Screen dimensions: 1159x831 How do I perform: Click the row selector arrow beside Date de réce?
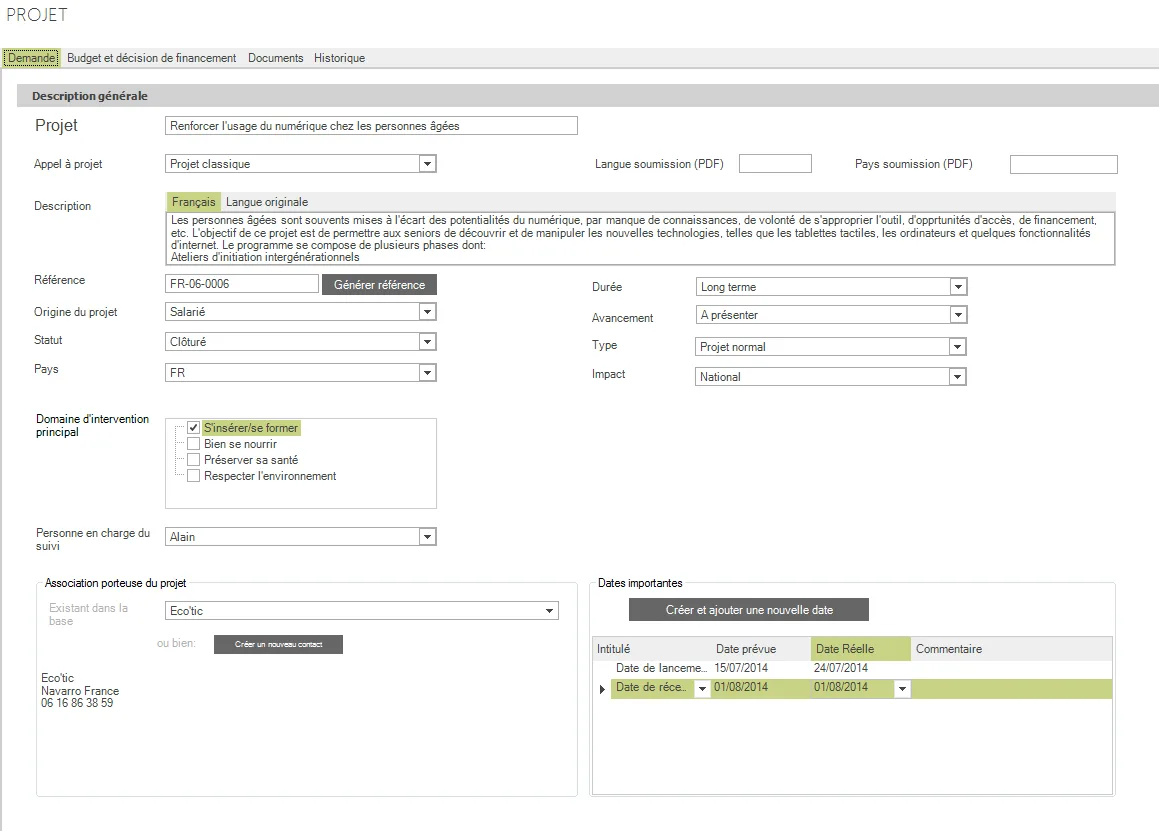coord(602,689)
